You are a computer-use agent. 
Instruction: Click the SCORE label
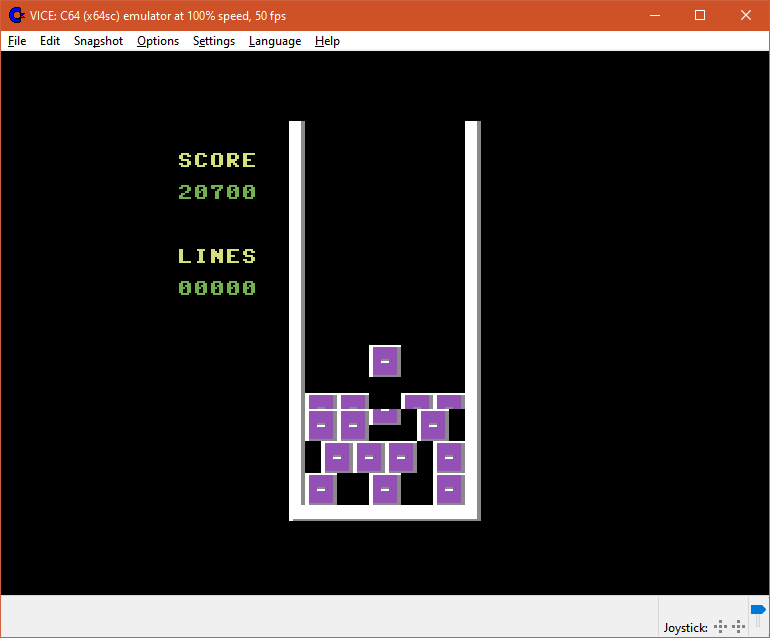pyautogui.click(x=217, y=160)
